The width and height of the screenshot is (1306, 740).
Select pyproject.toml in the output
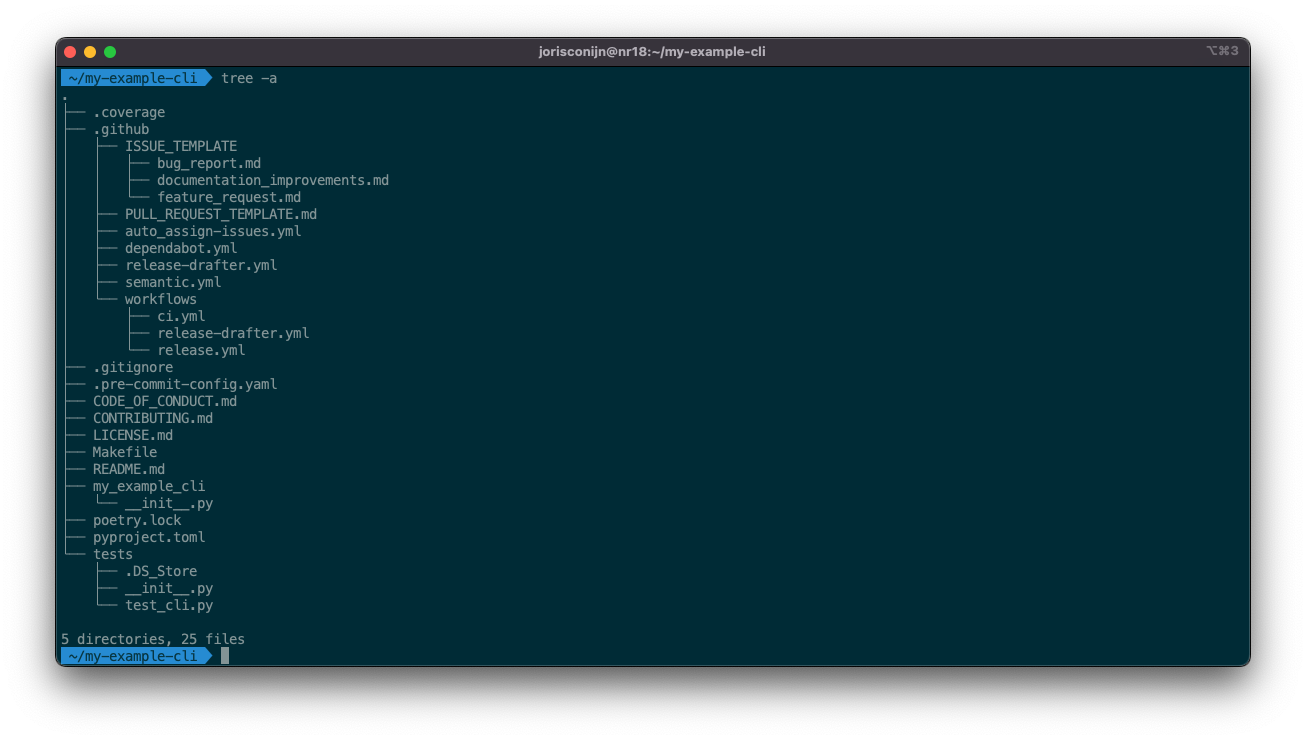click(149, 537)
